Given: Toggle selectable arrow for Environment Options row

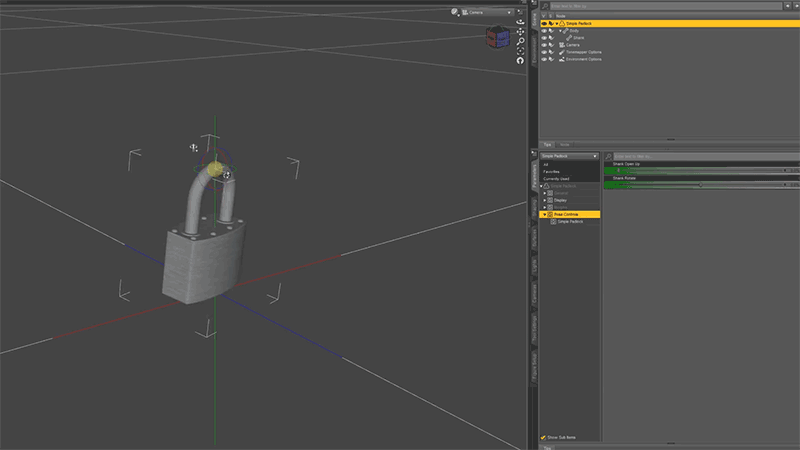Looking at the screenshot, I should (551, 59).
